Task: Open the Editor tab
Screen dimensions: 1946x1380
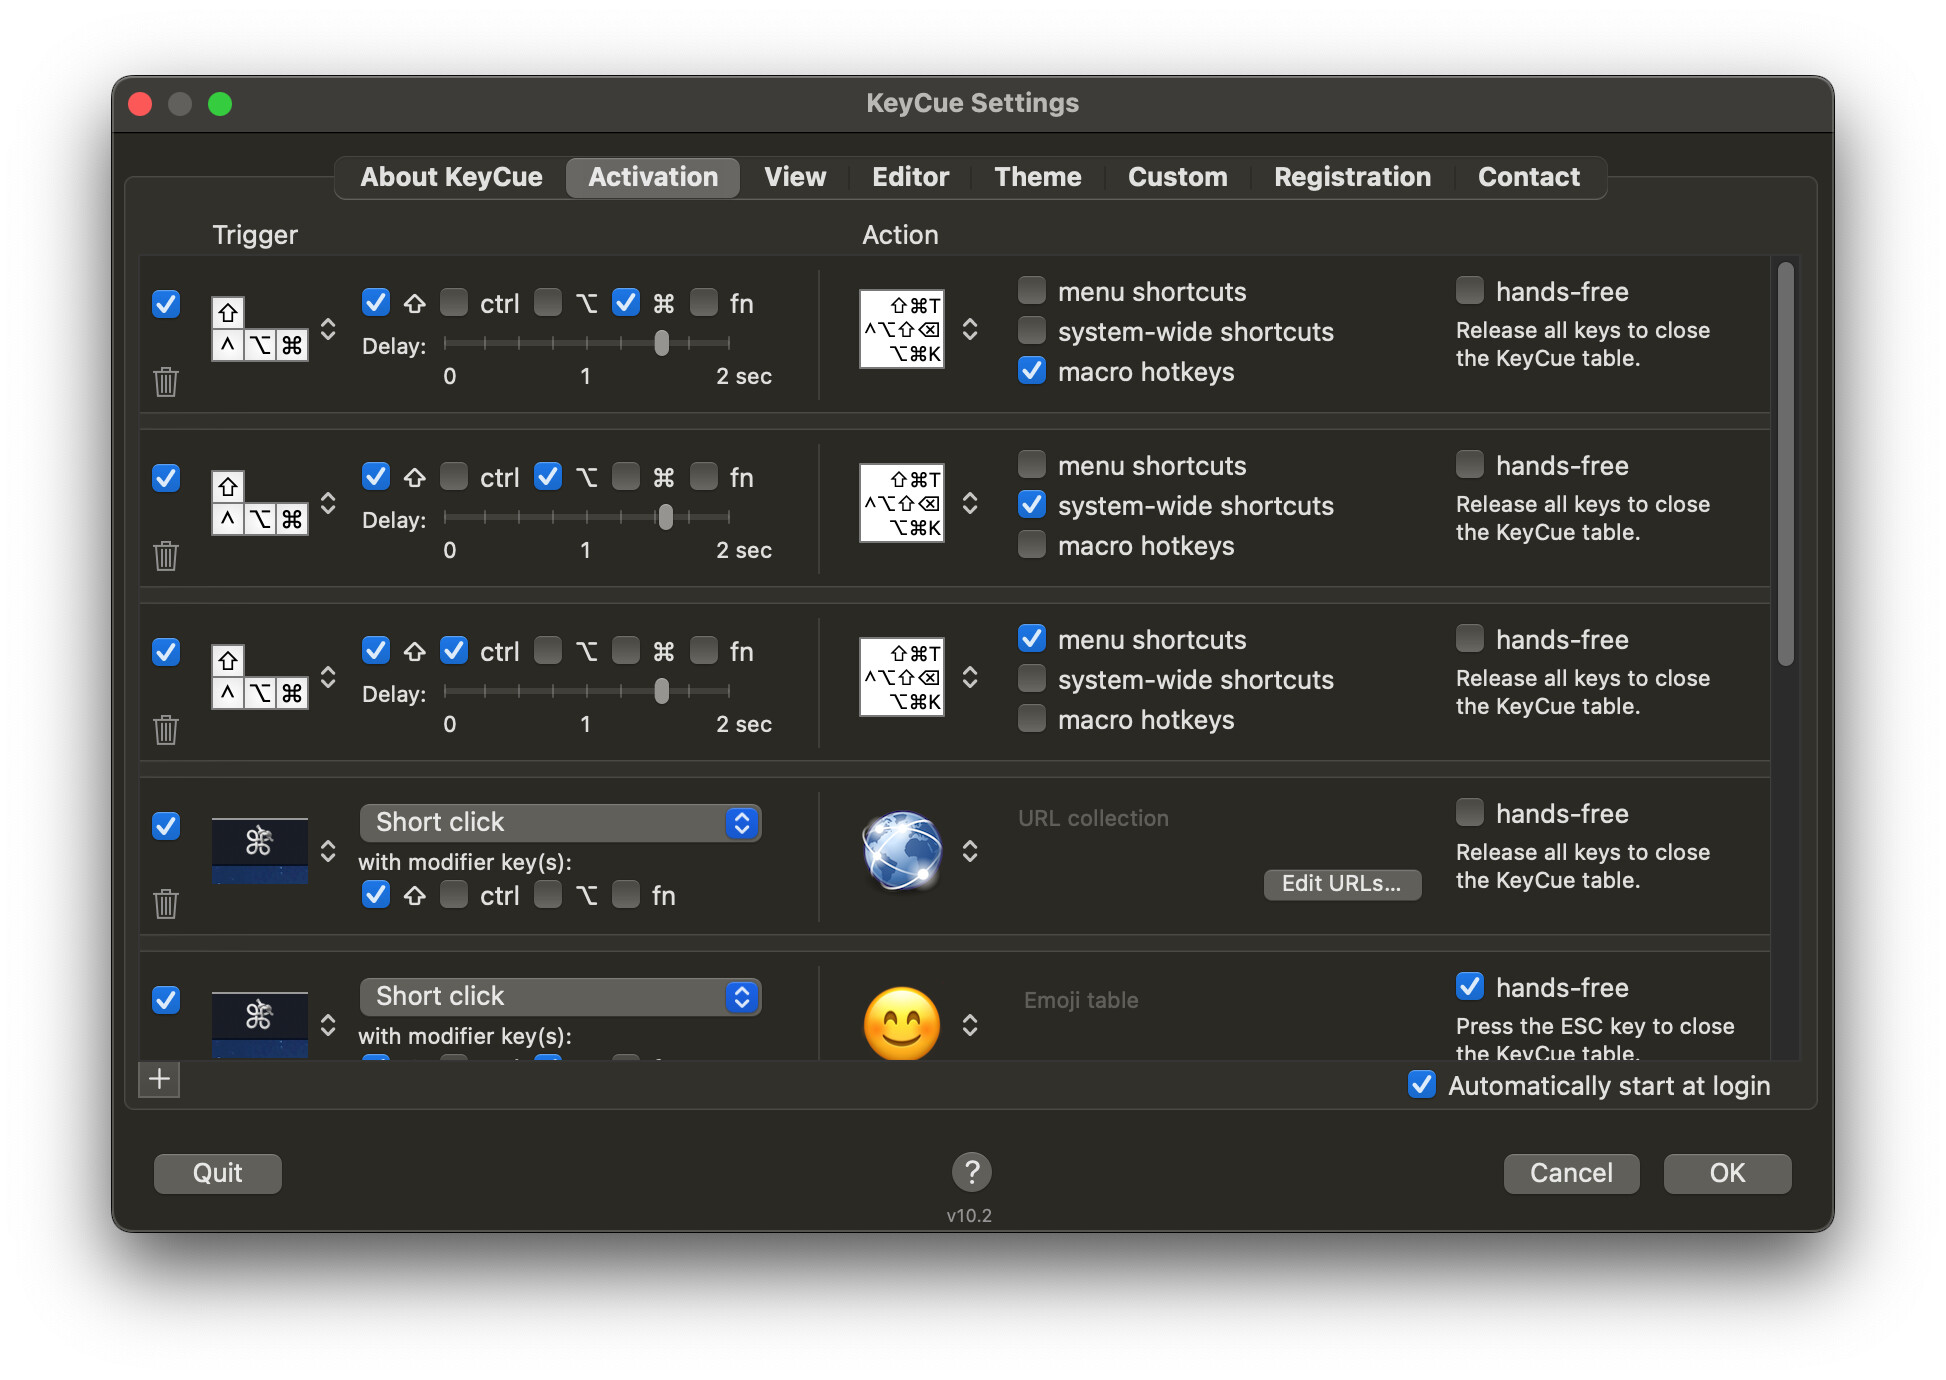Action: (x=910, y=177)
